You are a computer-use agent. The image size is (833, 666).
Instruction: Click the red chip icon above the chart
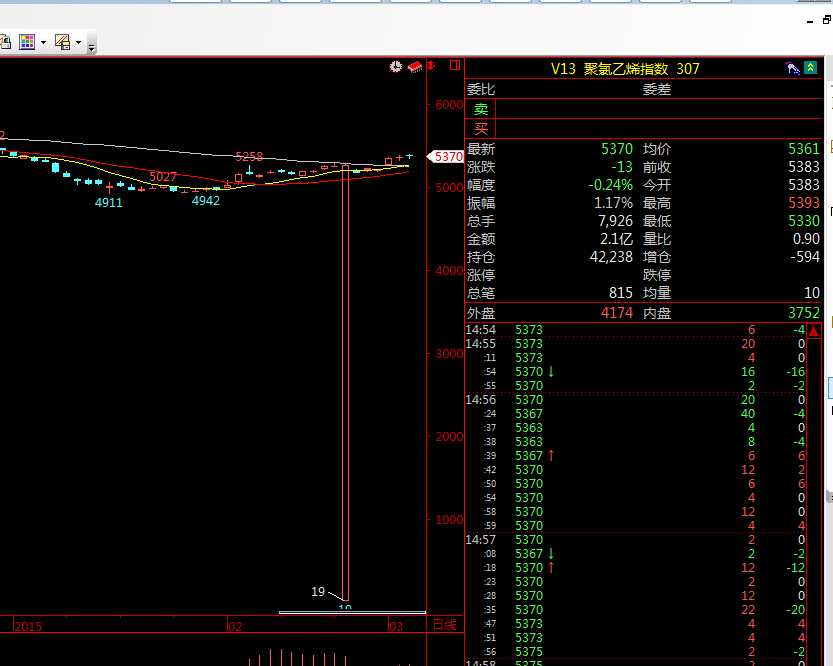[x=414, y=66]
